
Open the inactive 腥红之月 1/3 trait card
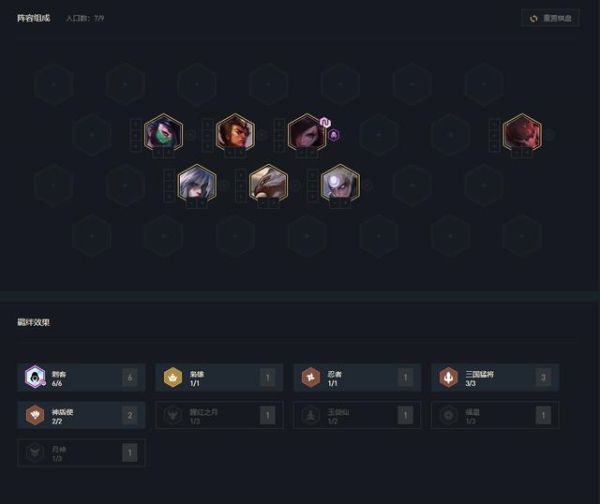219,415
